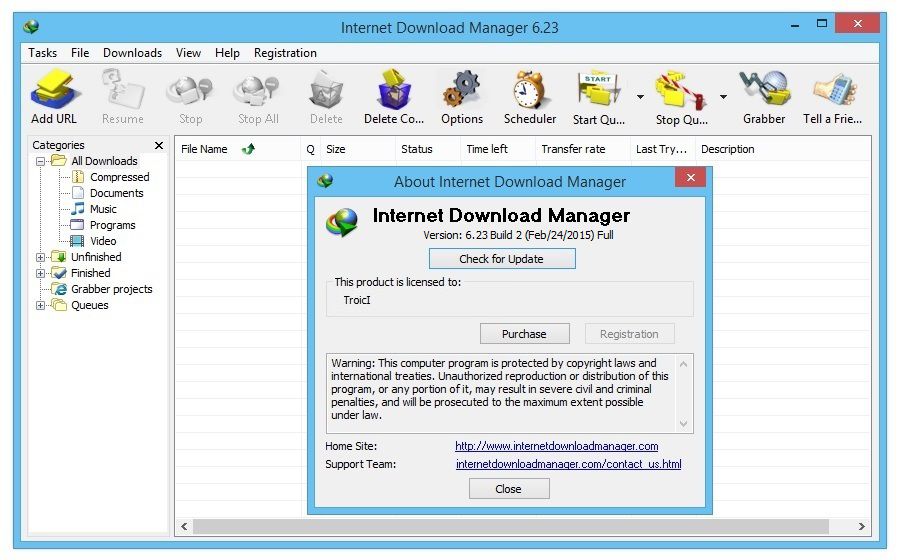The image size is (899, 560).
Task: Select the Queues folder
Action: click(89, 306)
